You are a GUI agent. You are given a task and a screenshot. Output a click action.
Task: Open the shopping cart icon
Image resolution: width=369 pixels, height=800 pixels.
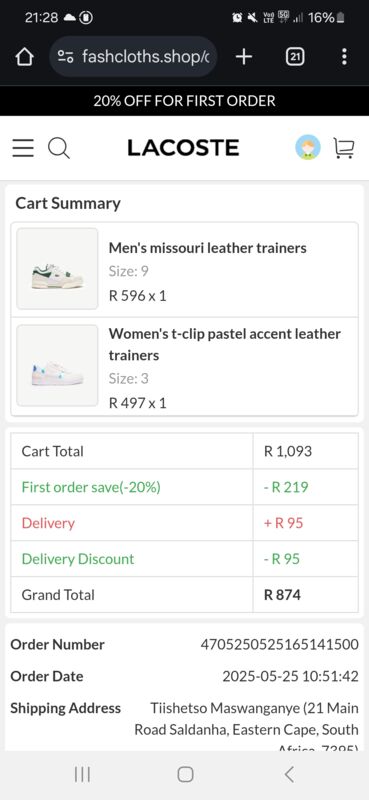pos(343,148)
